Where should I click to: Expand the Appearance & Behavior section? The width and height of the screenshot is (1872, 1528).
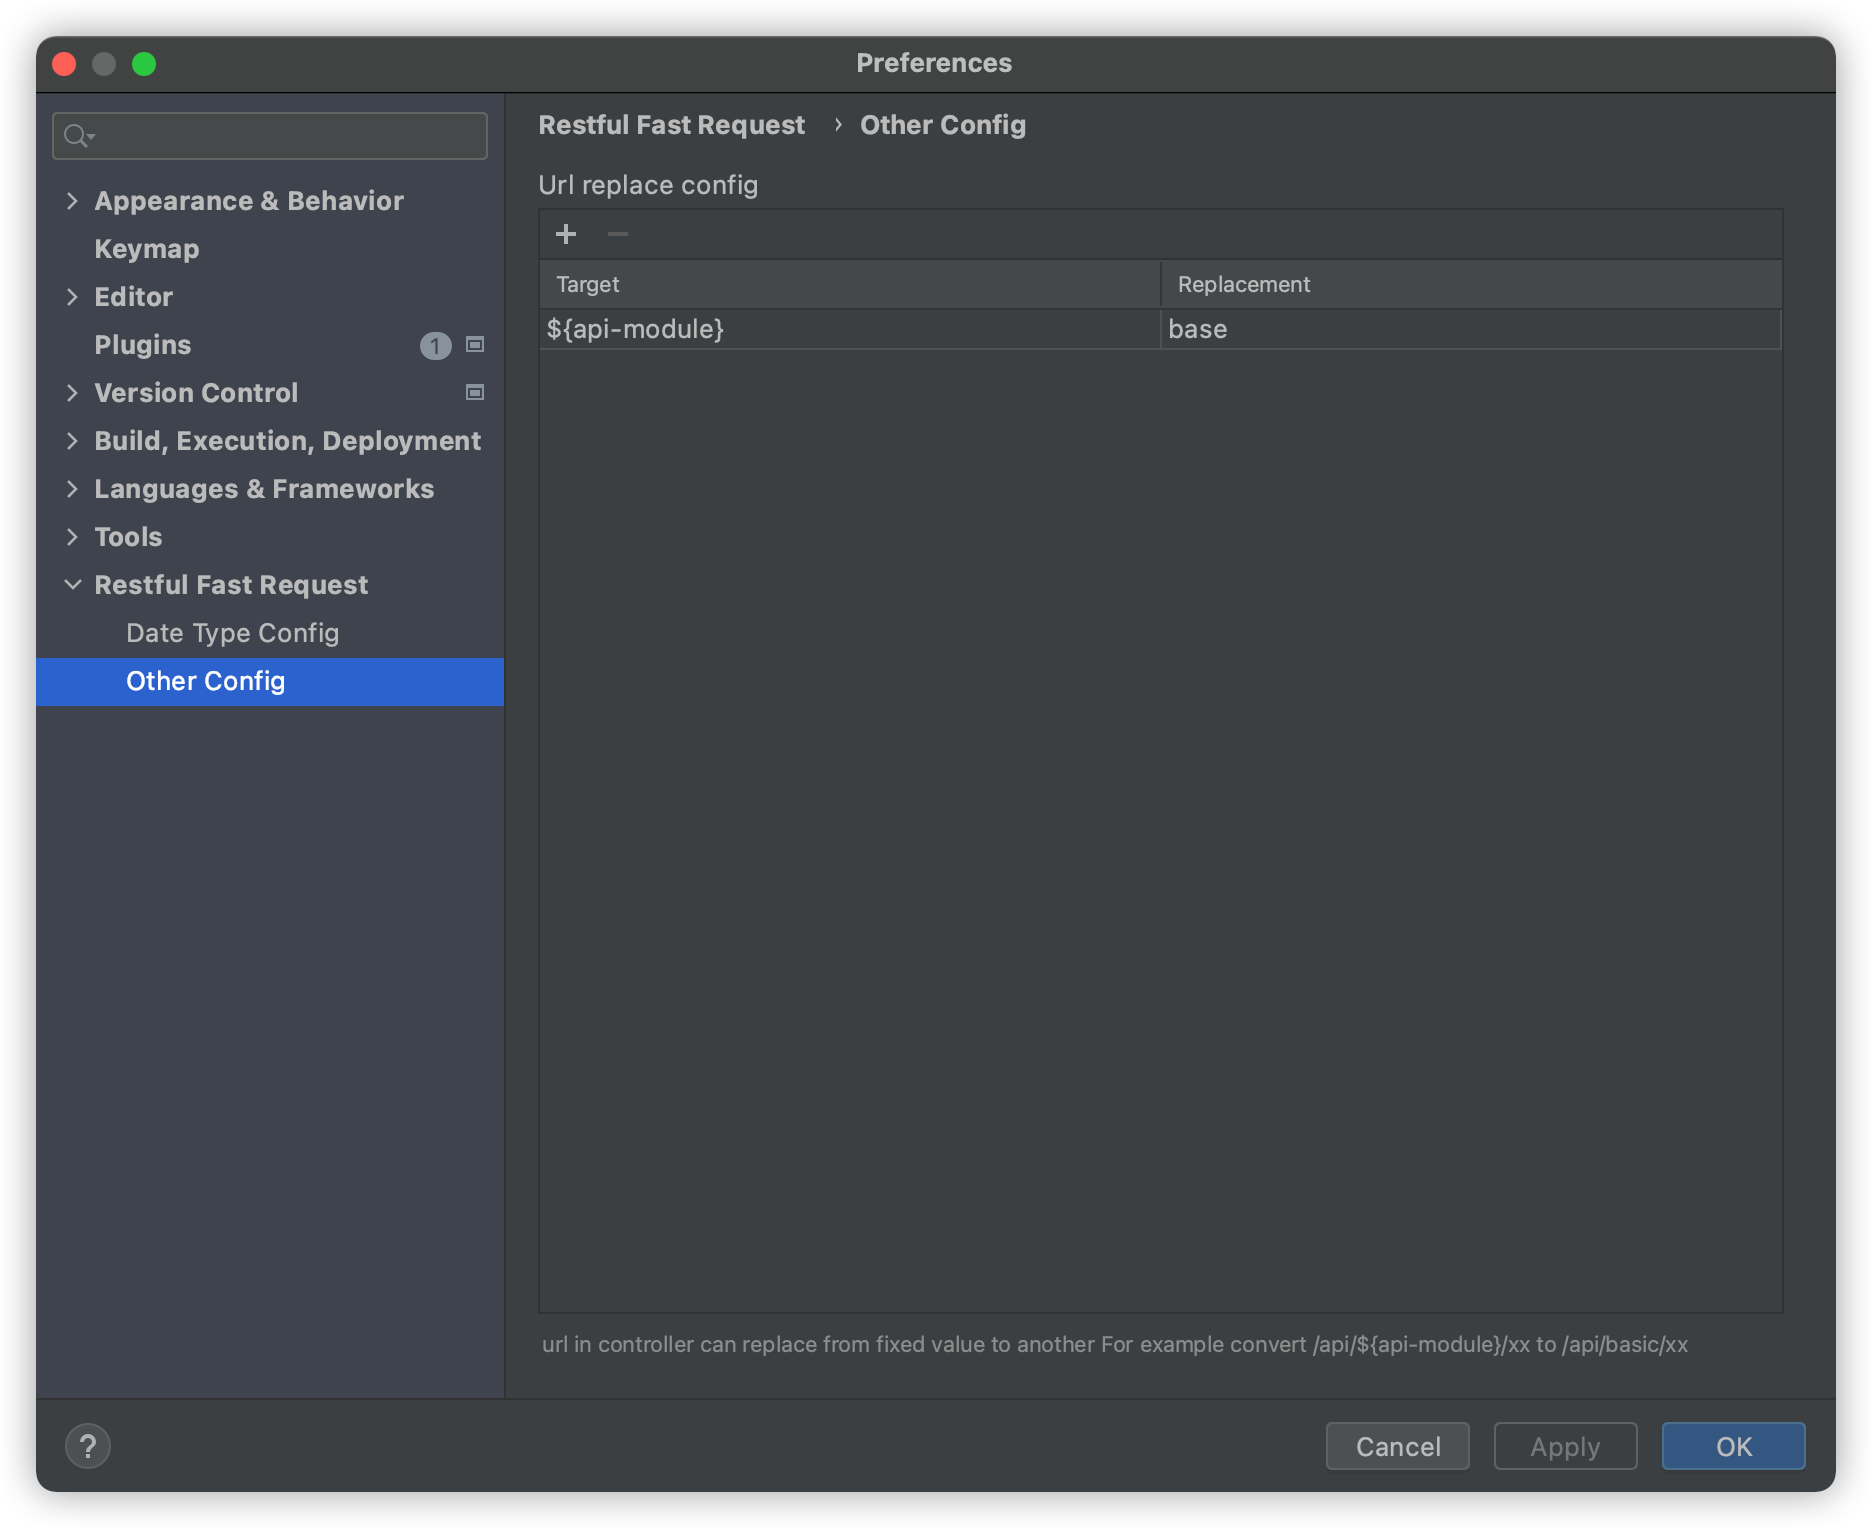(x=72, y=201)
